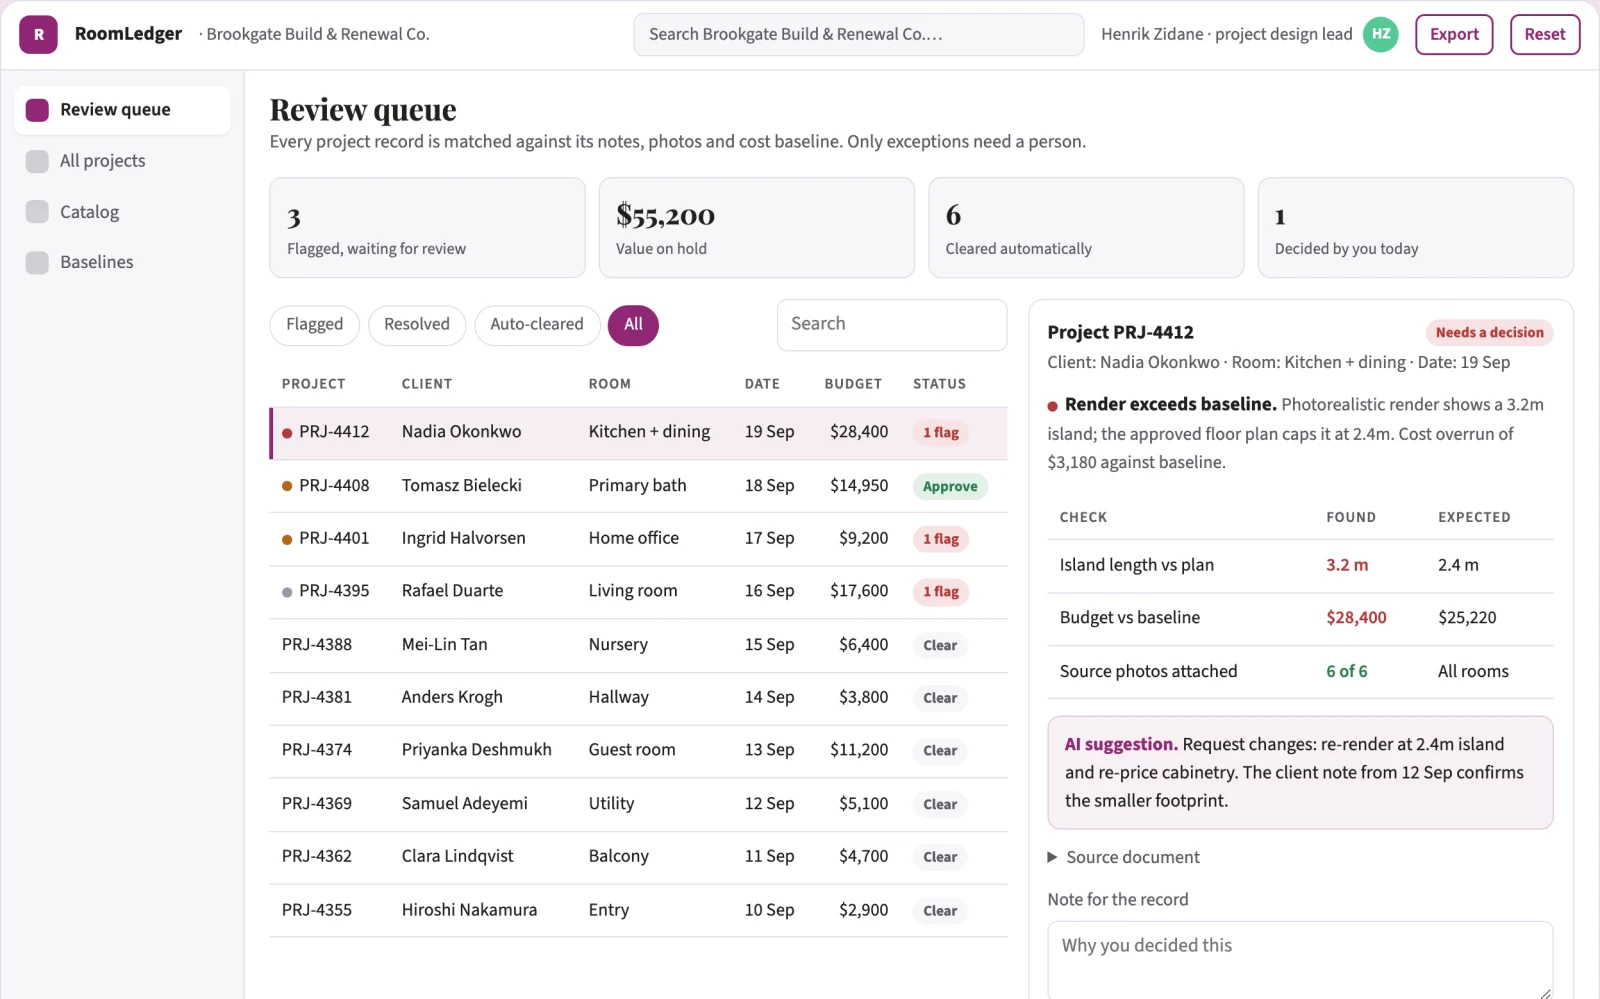1600x999 pixels.
Task: Switch to the Flagged filter tab
Action: click(314, 325)
